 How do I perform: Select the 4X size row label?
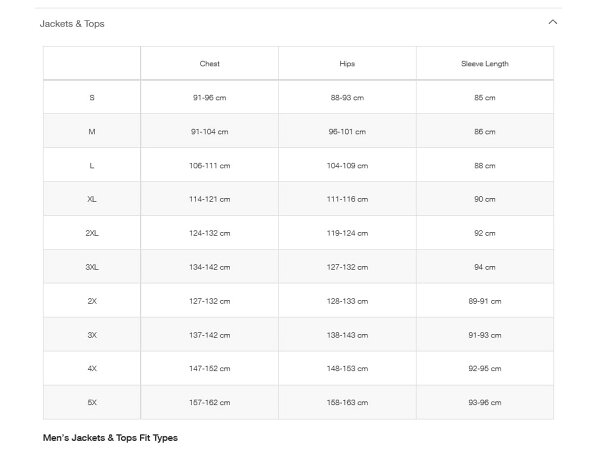(92, 369)
